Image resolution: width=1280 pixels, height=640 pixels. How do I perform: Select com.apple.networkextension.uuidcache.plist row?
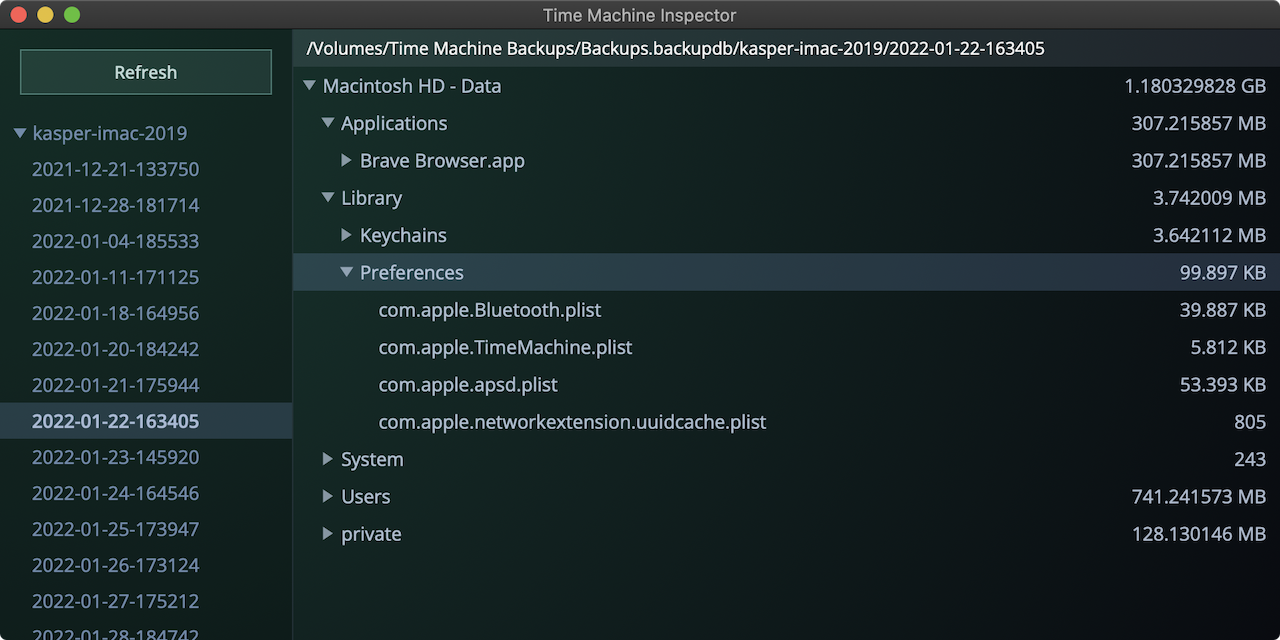(786, 422)
